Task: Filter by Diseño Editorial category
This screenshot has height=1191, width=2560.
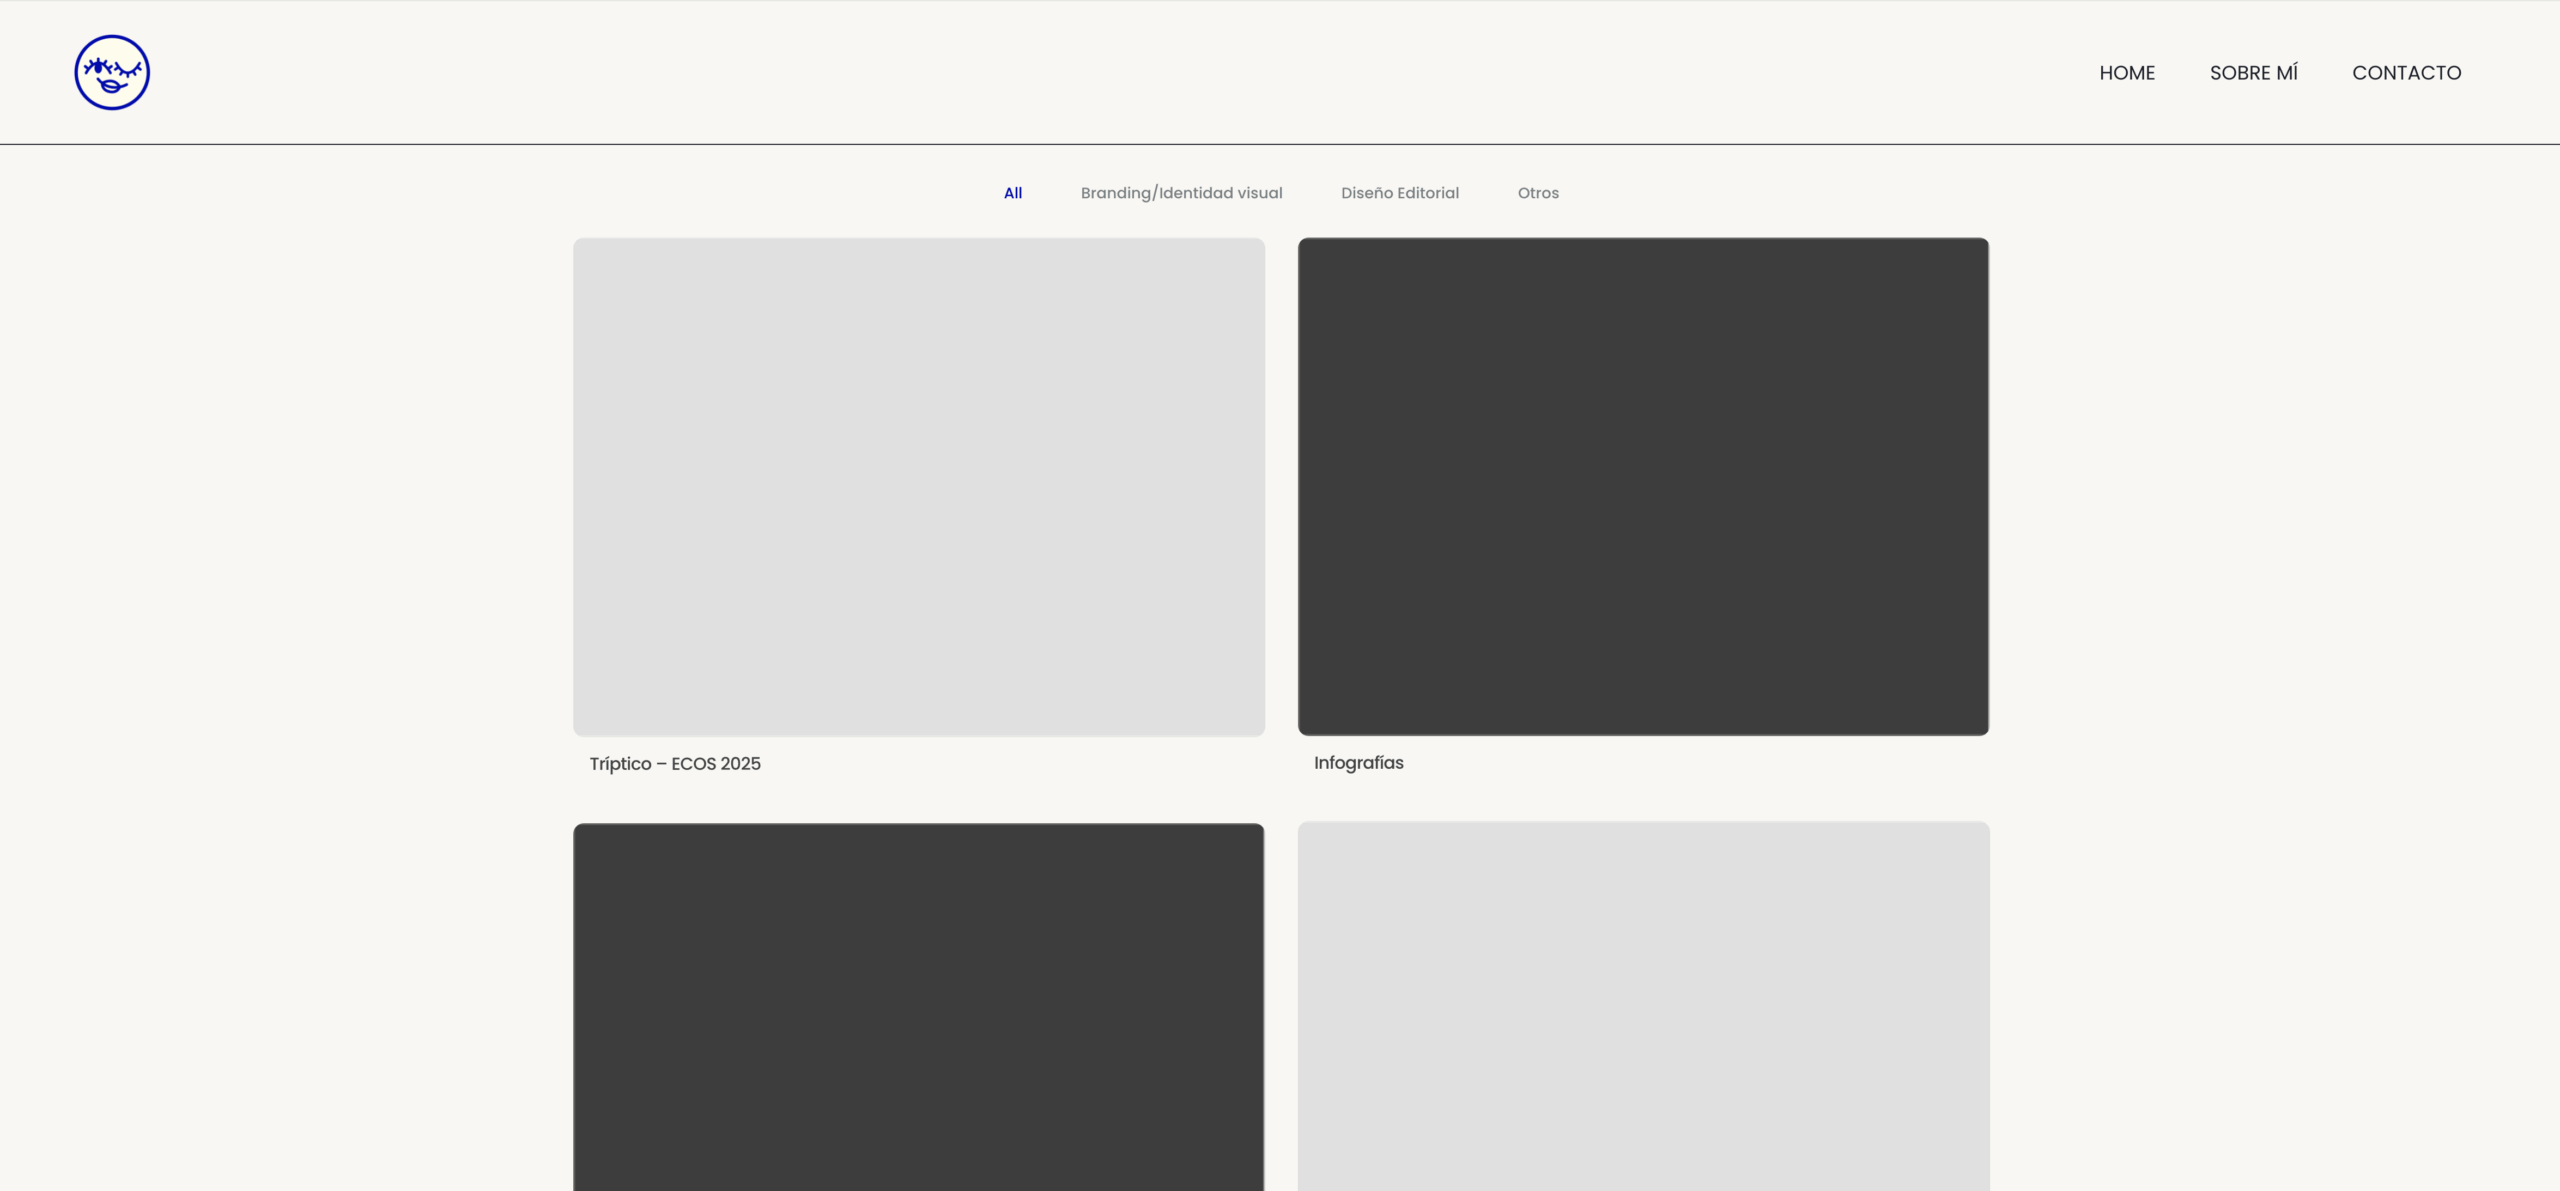Action: click(1400, 193)
